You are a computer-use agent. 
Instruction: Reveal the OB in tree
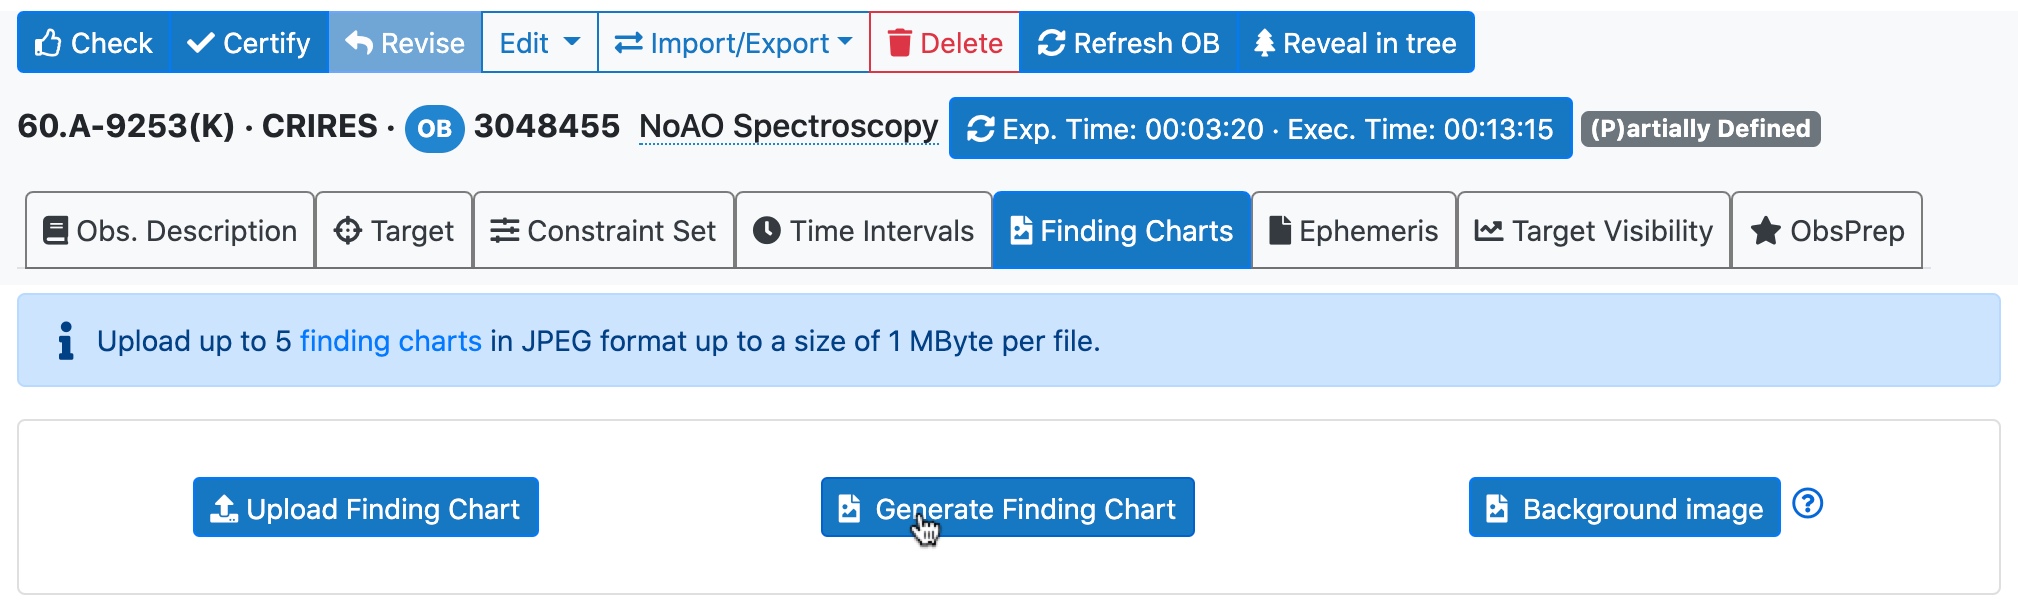click(1356, 43)
